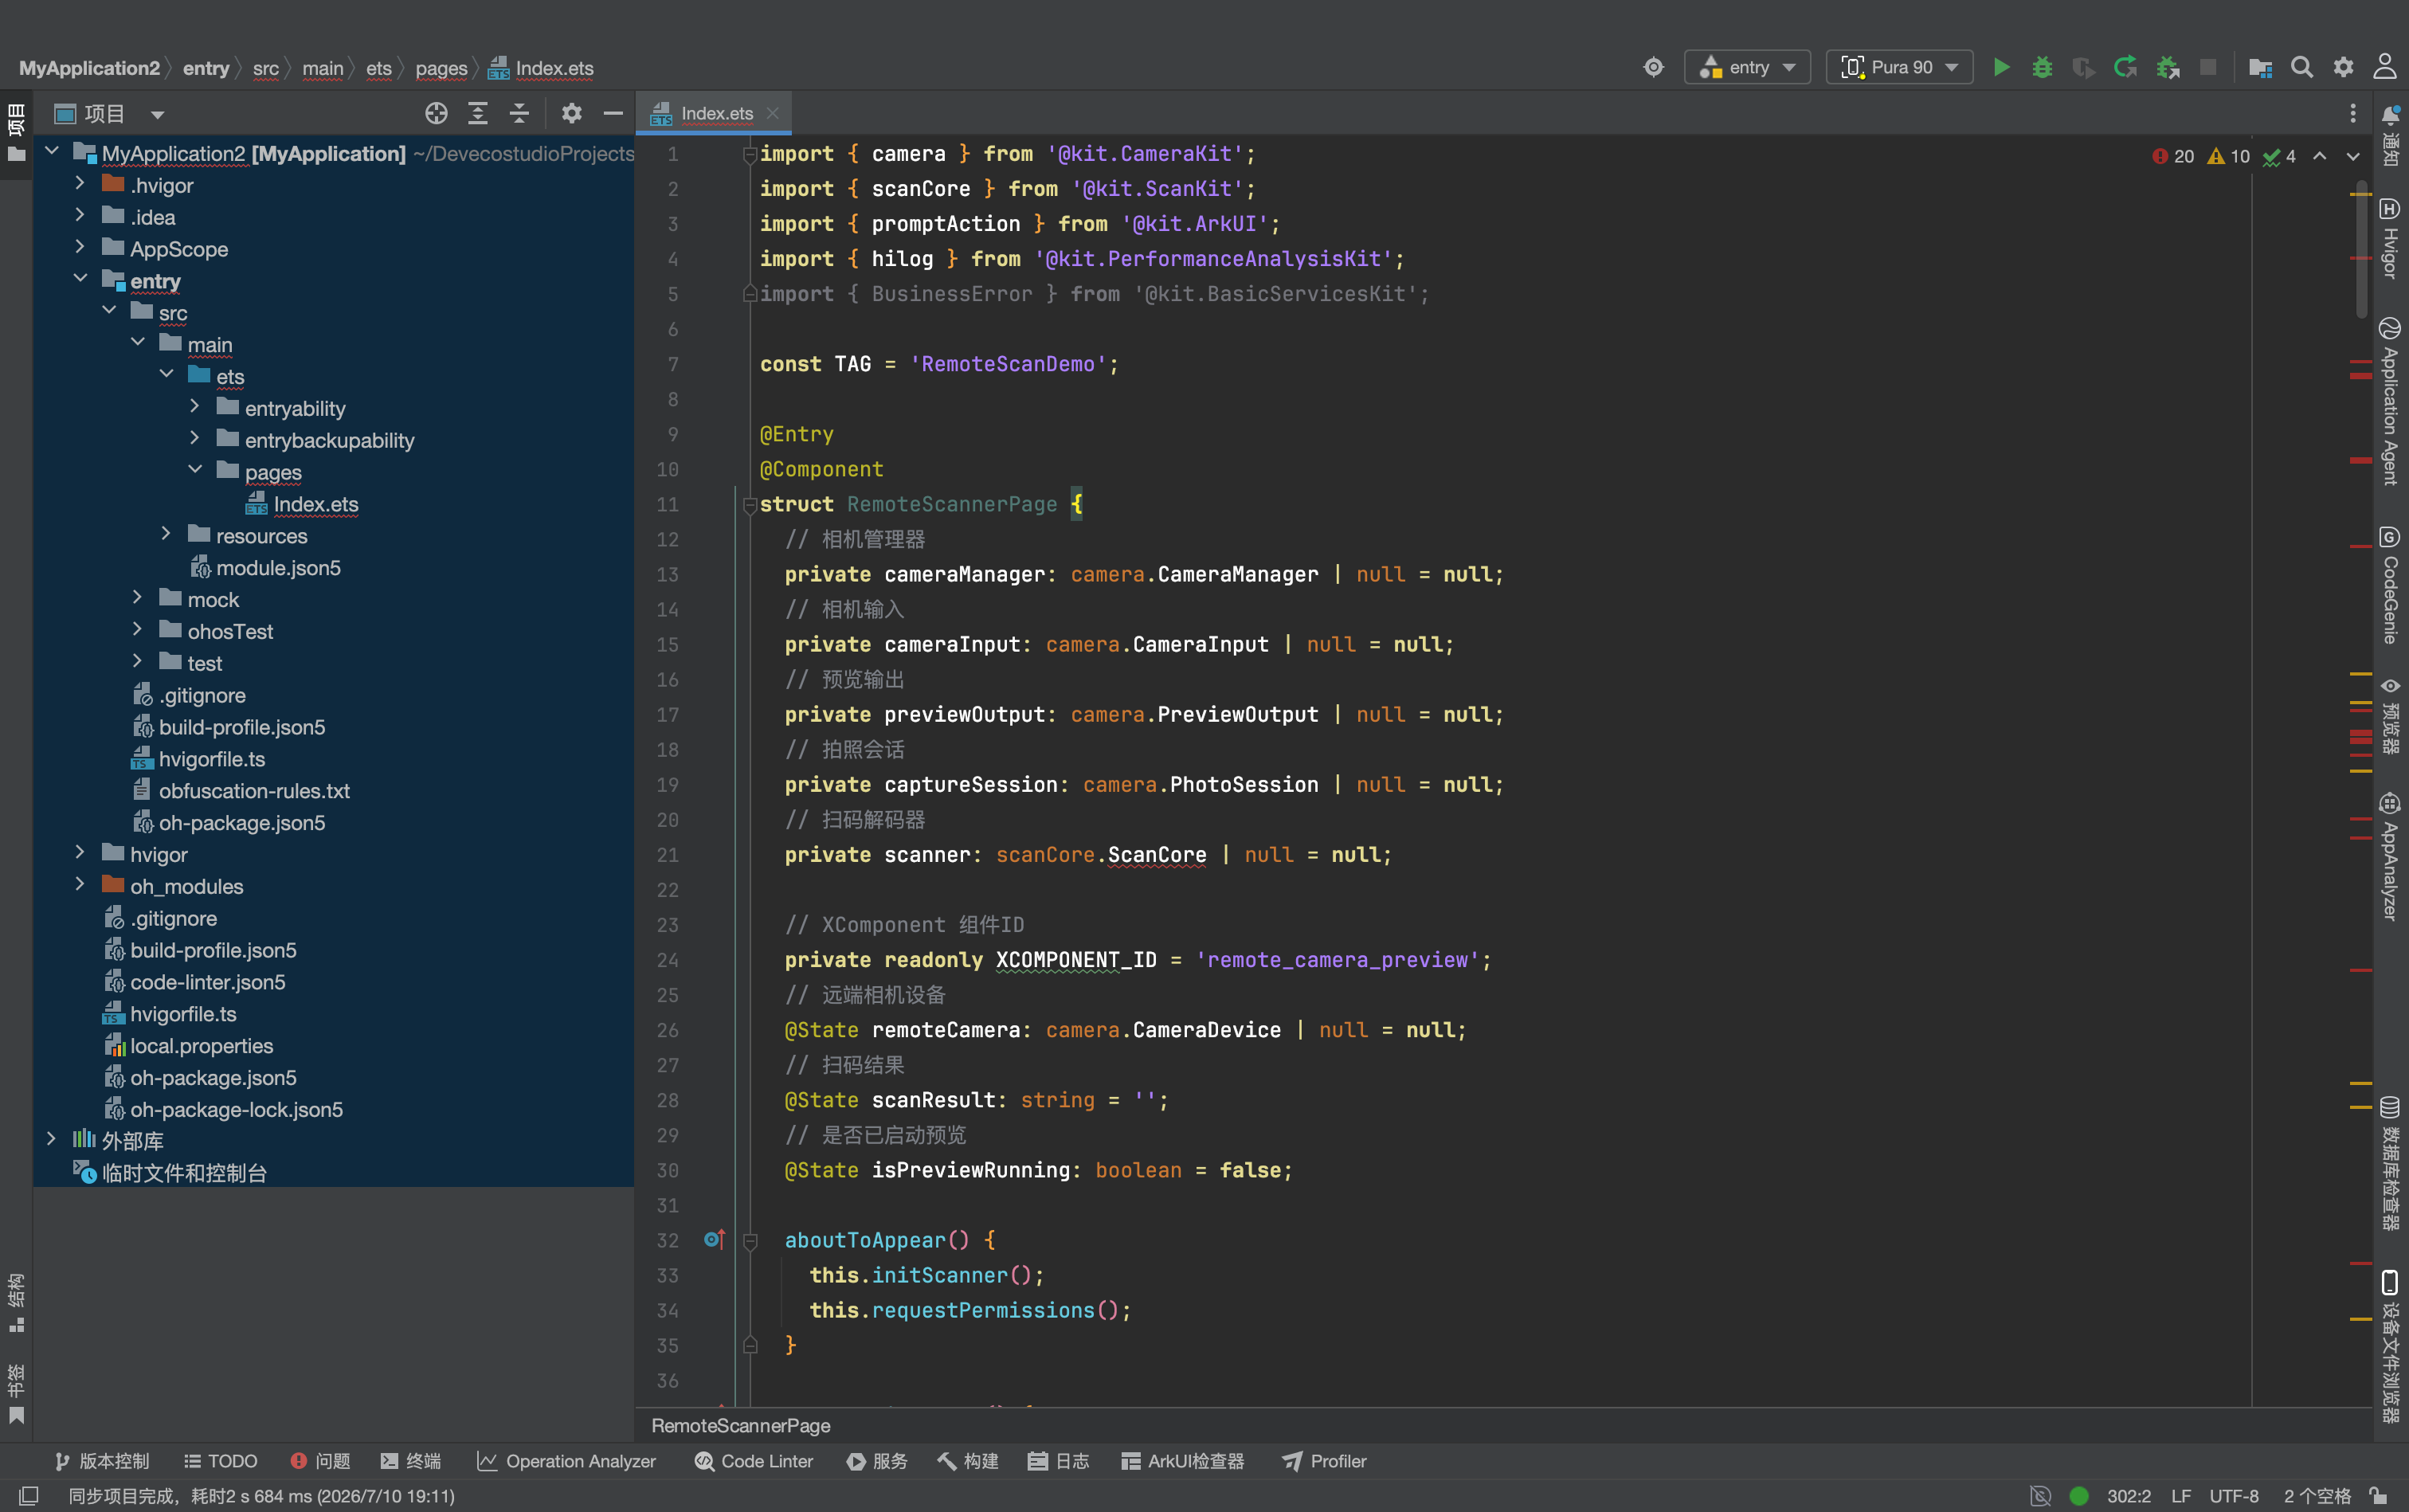2409x1512 pixels.
Task: Click the Search Everywhere magnifier icon
Action: 2301,67
